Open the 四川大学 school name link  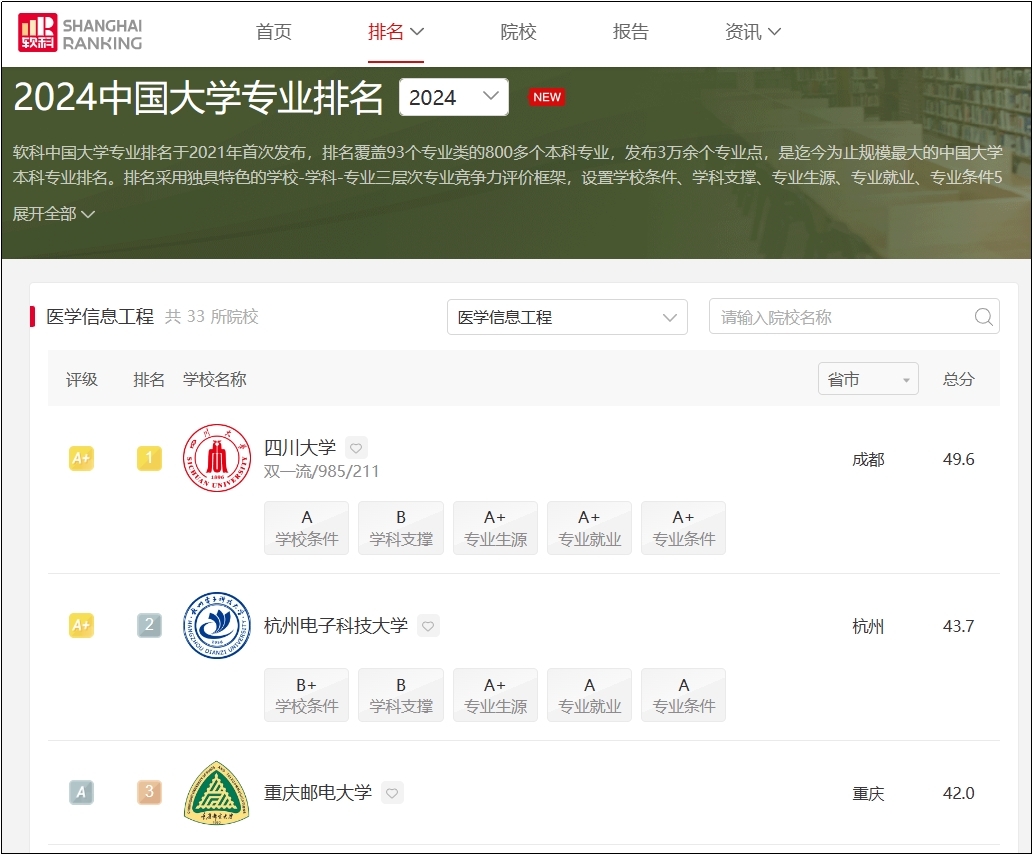(300, 447)
